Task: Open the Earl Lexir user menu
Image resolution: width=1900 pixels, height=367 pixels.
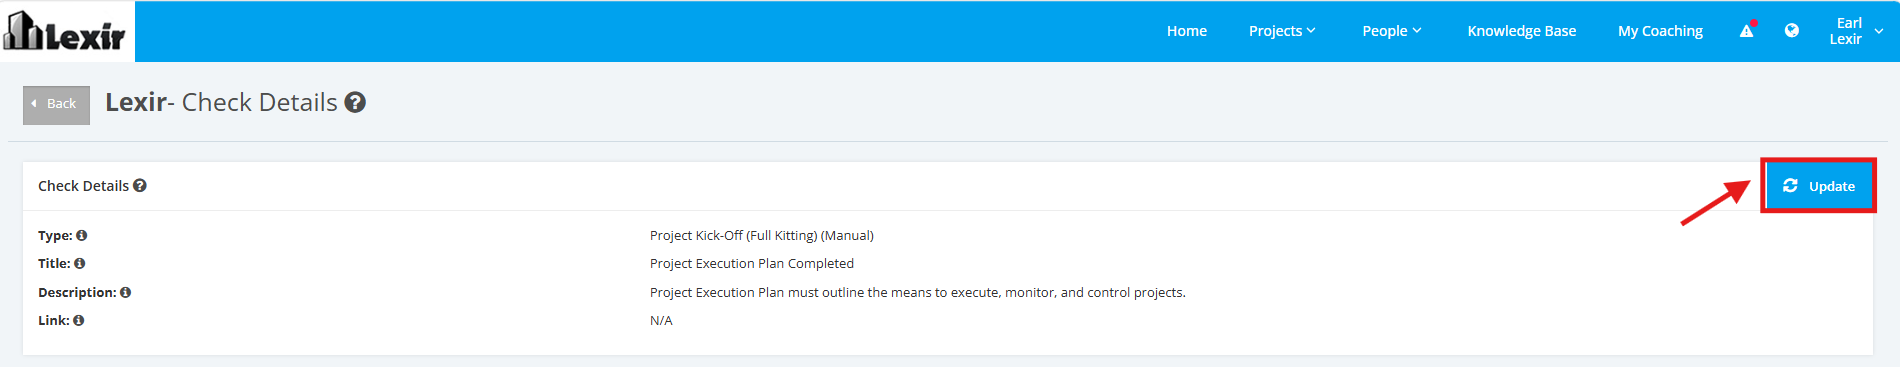Action: click(x=1855, y=31)
